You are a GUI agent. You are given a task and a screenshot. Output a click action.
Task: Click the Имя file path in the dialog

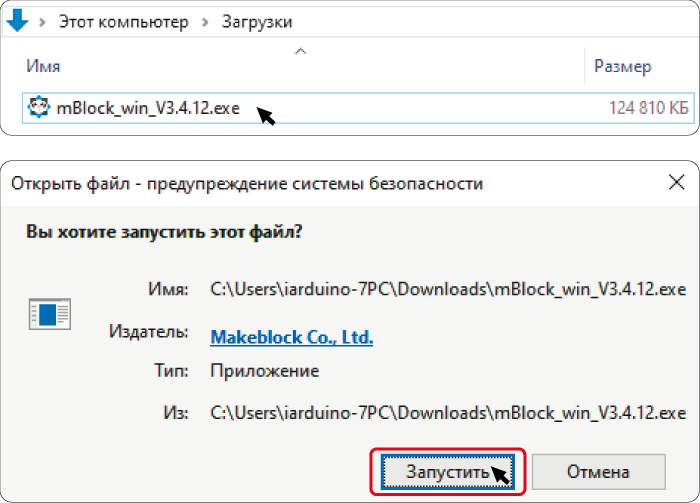448,289
